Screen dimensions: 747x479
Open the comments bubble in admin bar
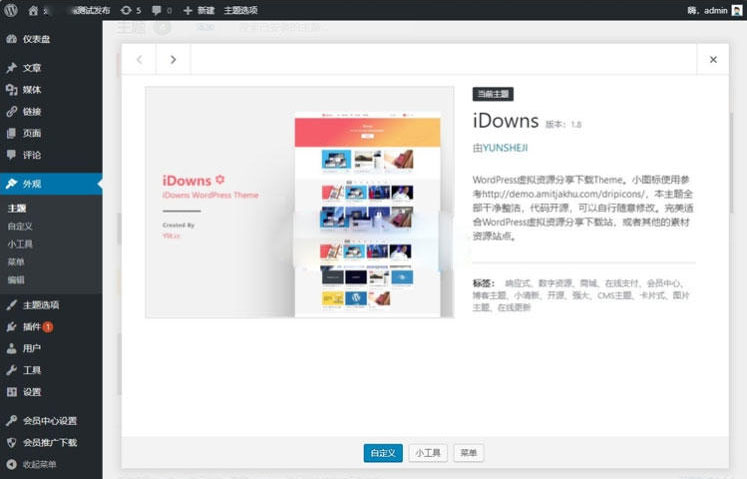(x=162, y=10)
